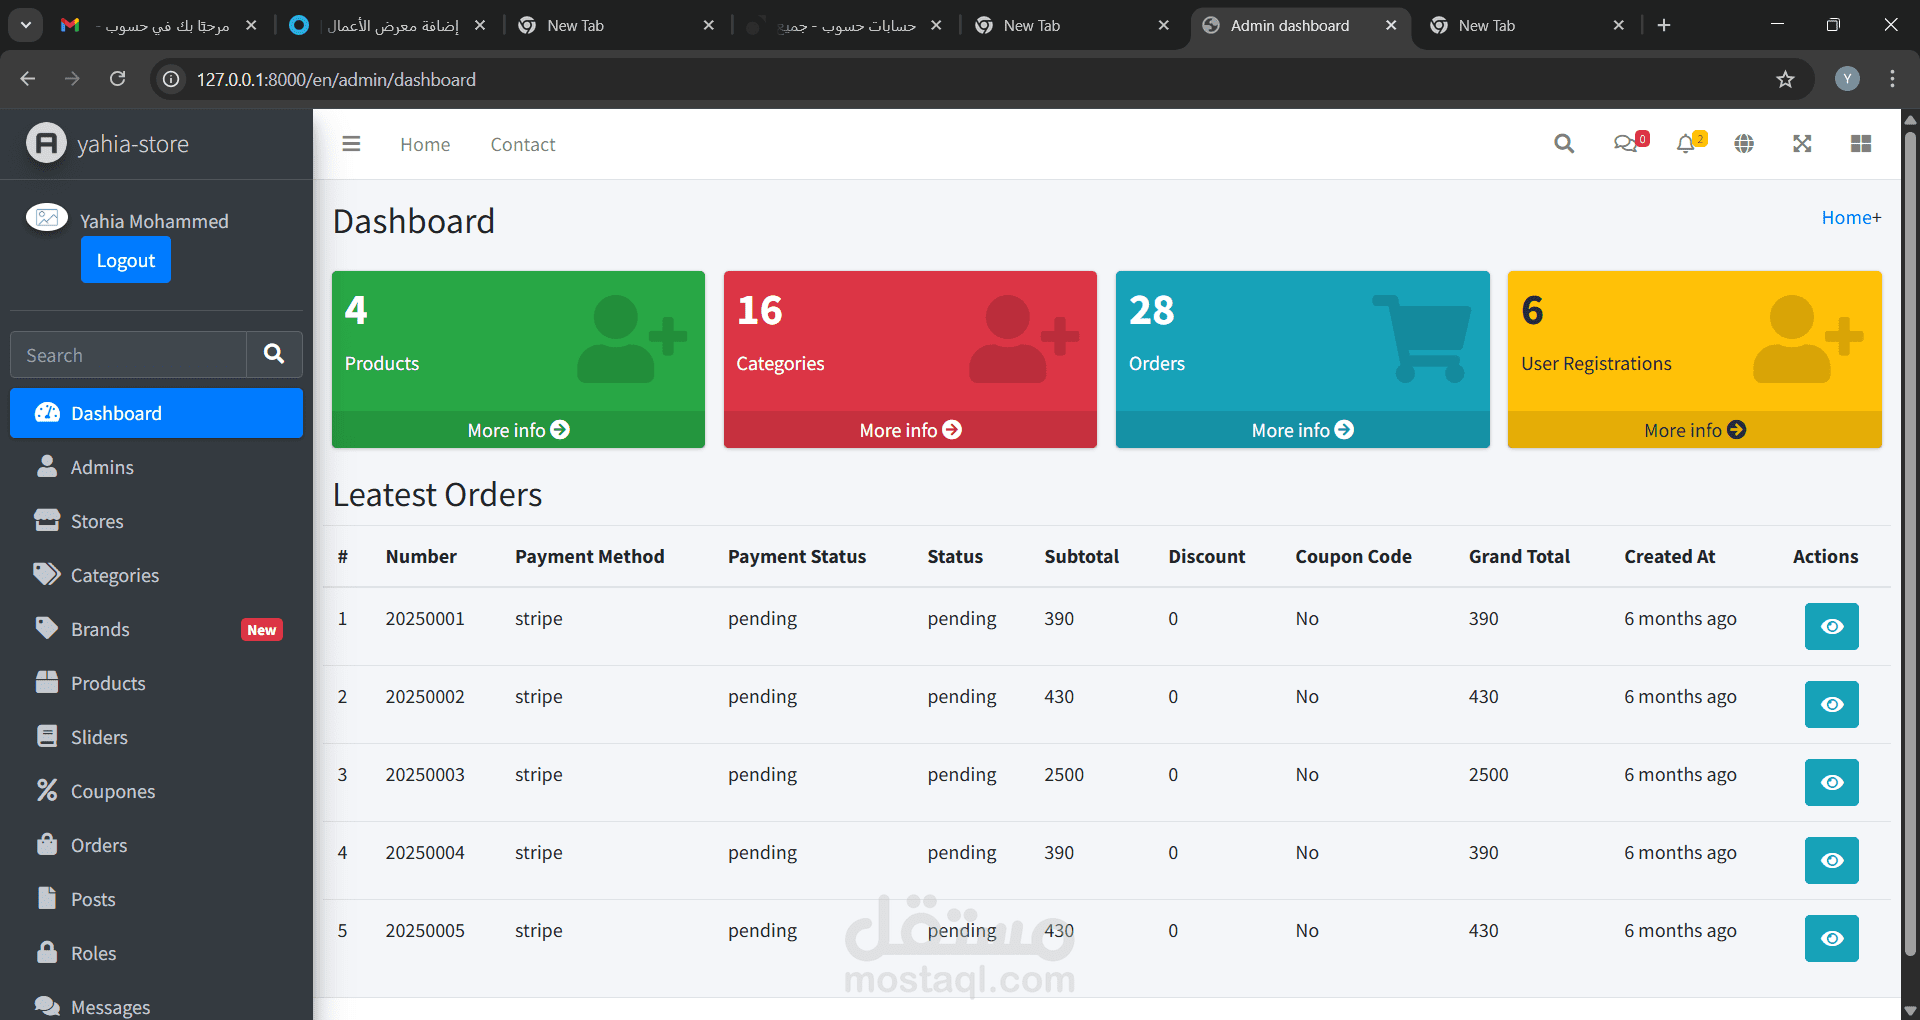
Task: Click the Messages chat icon in the sidebar
Action: [47, 1006]
